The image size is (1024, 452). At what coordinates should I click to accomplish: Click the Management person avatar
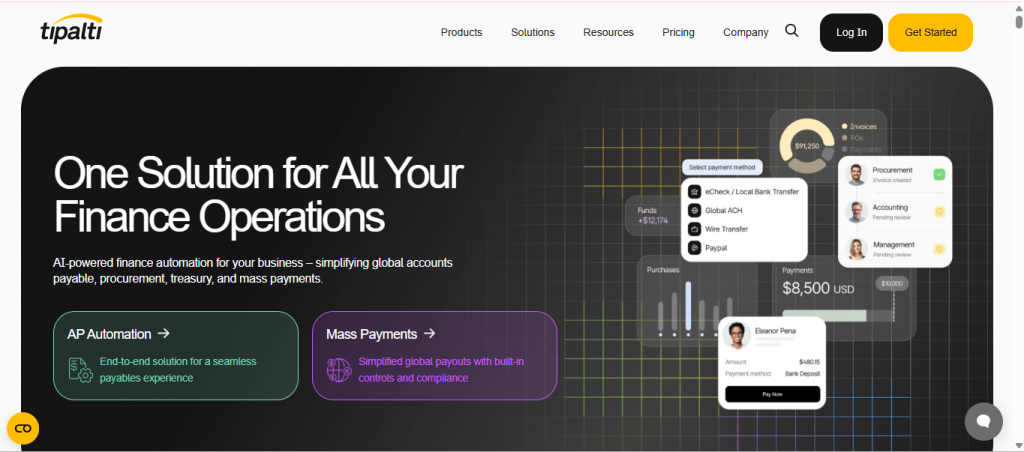[x=856, y=249]
